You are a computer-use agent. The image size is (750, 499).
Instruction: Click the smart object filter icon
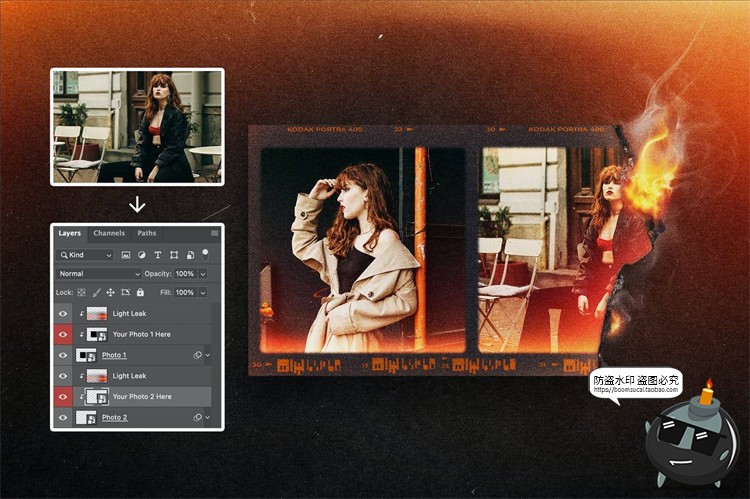[190, 255]
